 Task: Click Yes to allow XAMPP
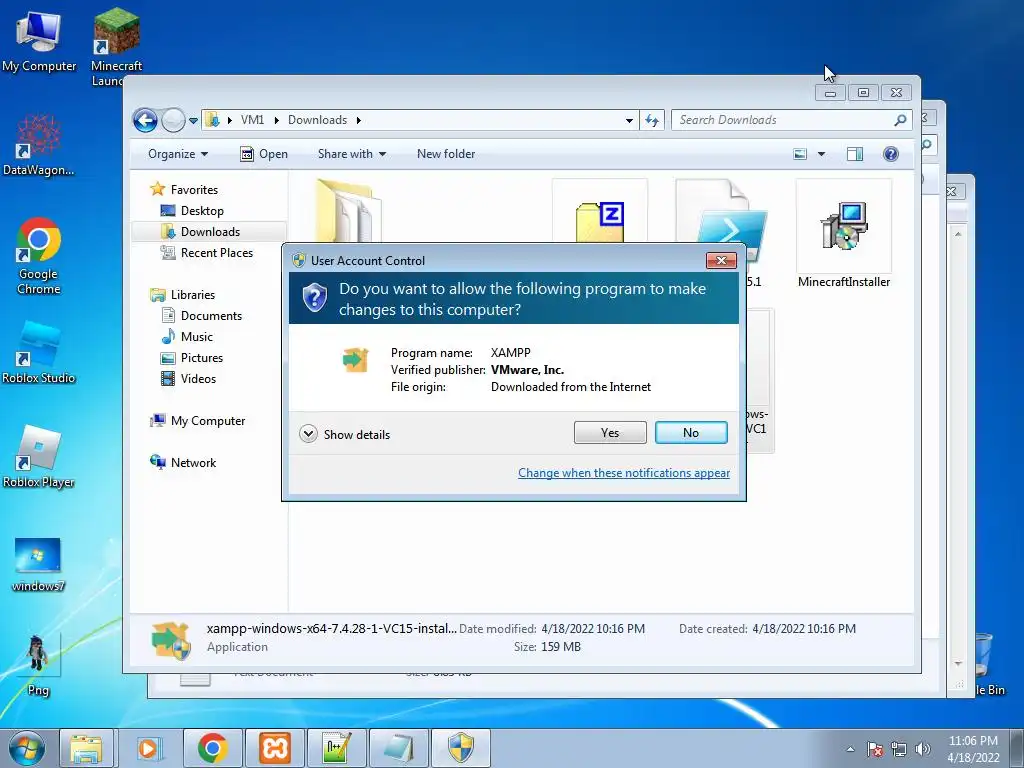[610, 432]
